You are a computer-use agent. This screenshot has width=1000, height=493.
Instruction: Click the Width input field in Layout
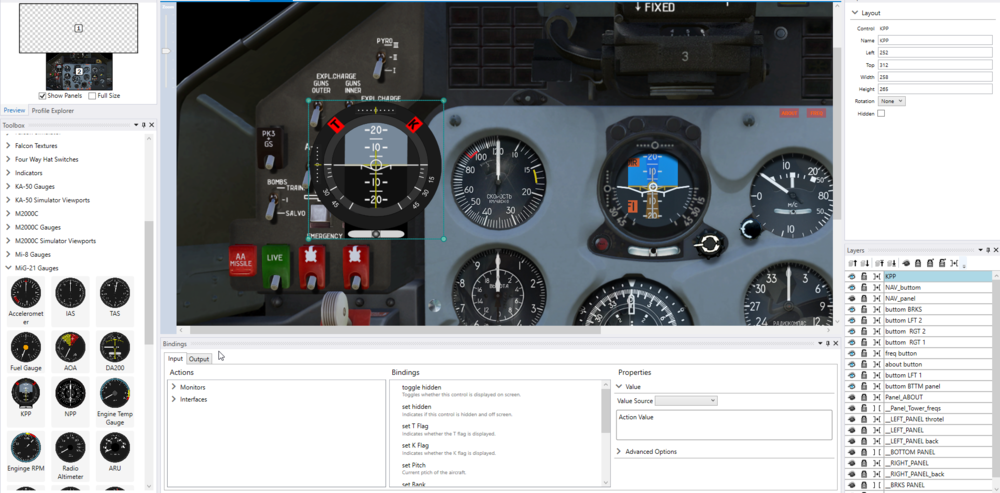tap(935, 77)
